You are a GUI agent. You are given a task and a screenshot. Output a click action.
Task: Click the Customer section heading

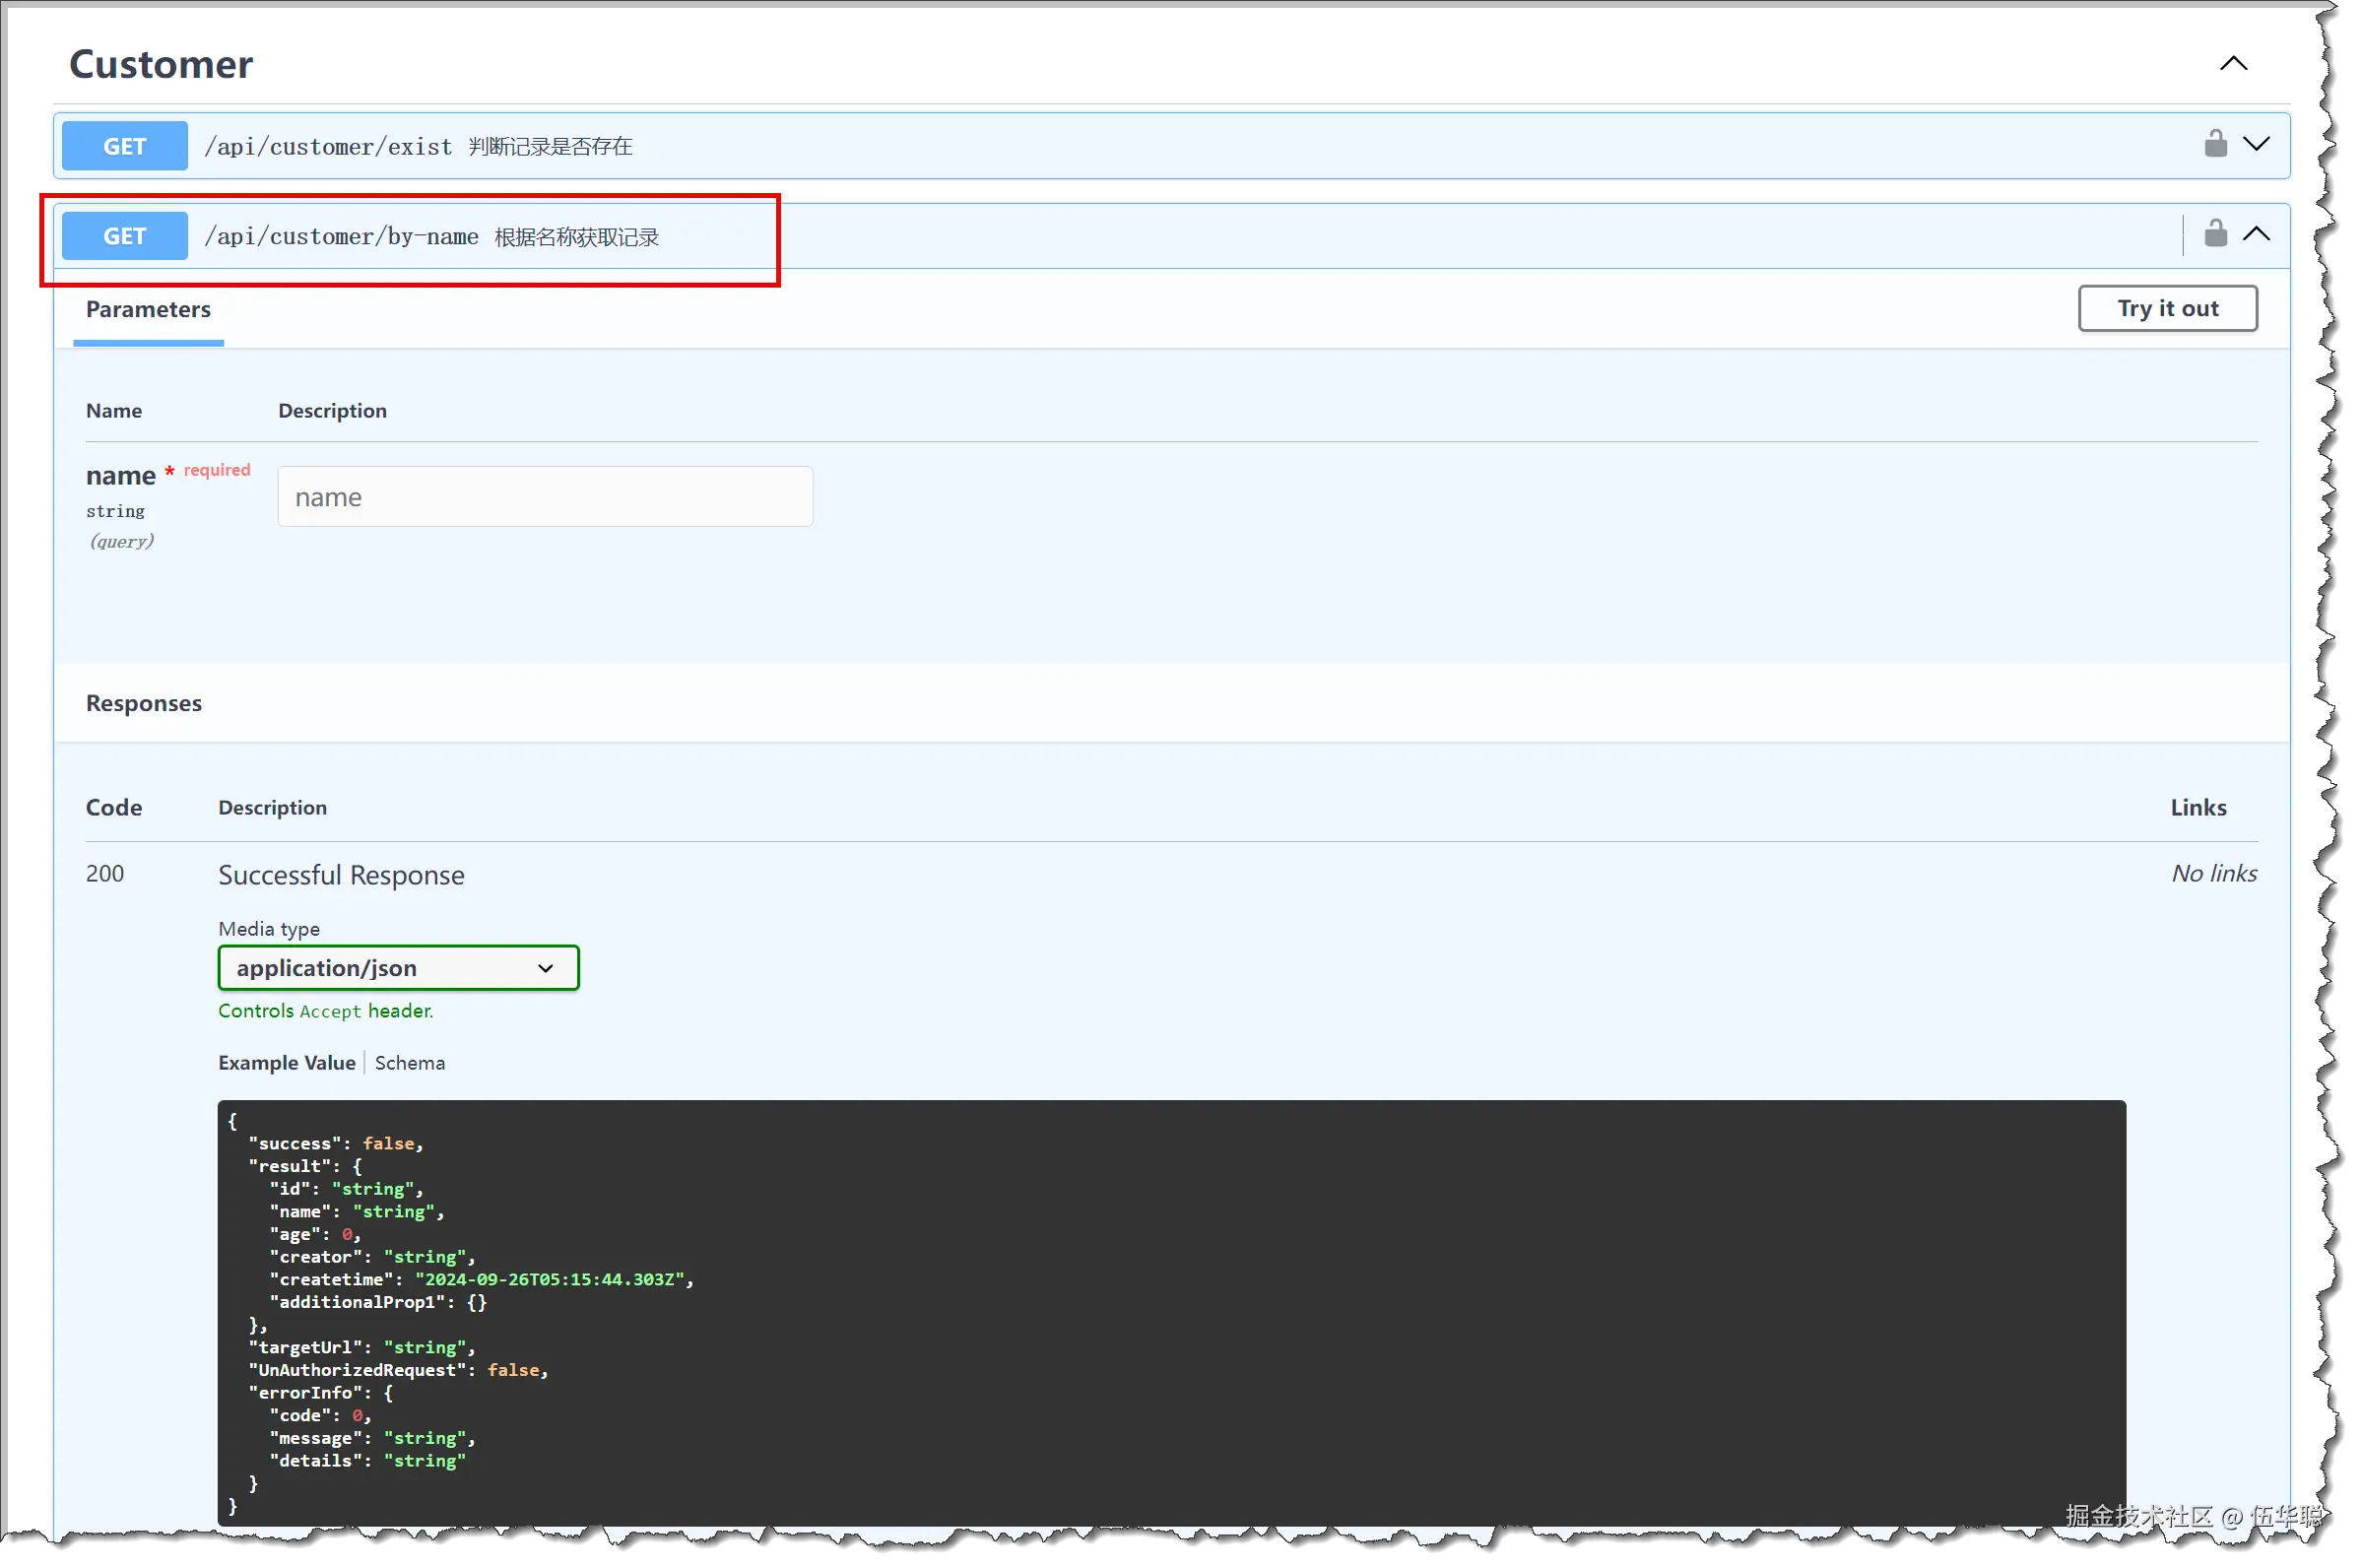[x=161, y=64]
